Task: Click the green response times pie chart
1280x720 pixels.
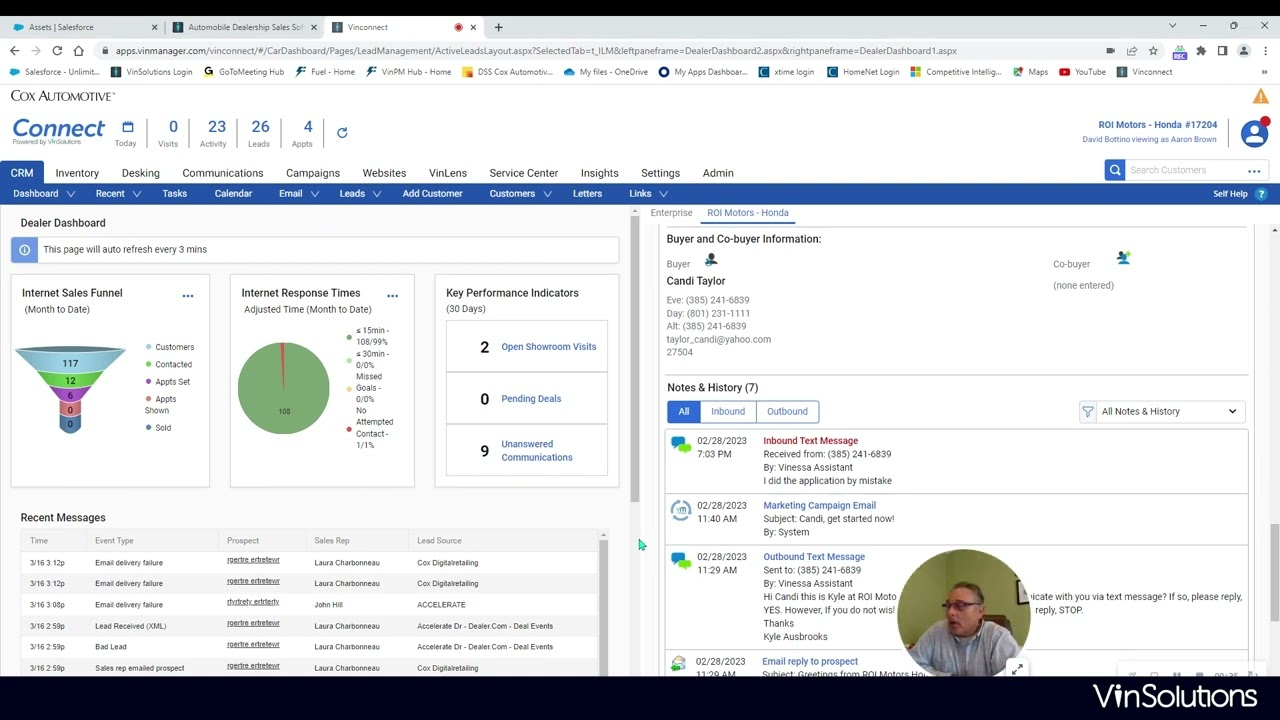Action: point(284,388)
